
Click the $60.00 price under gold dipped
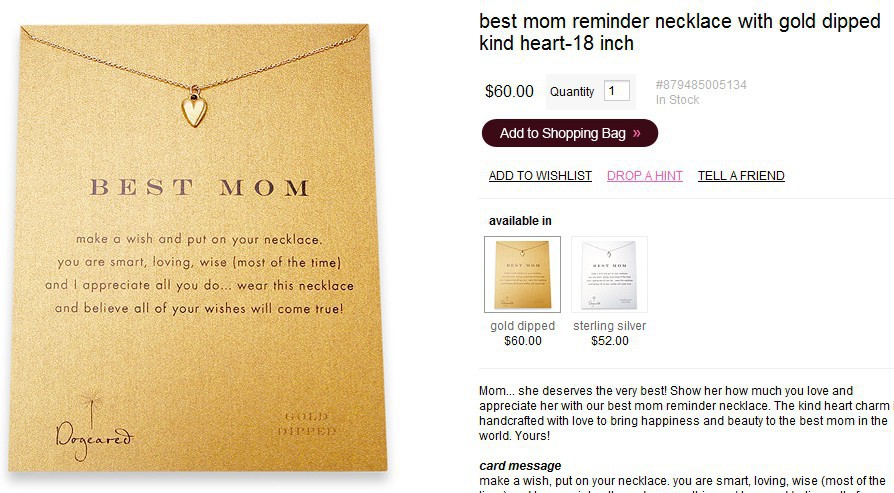[522, 341]
